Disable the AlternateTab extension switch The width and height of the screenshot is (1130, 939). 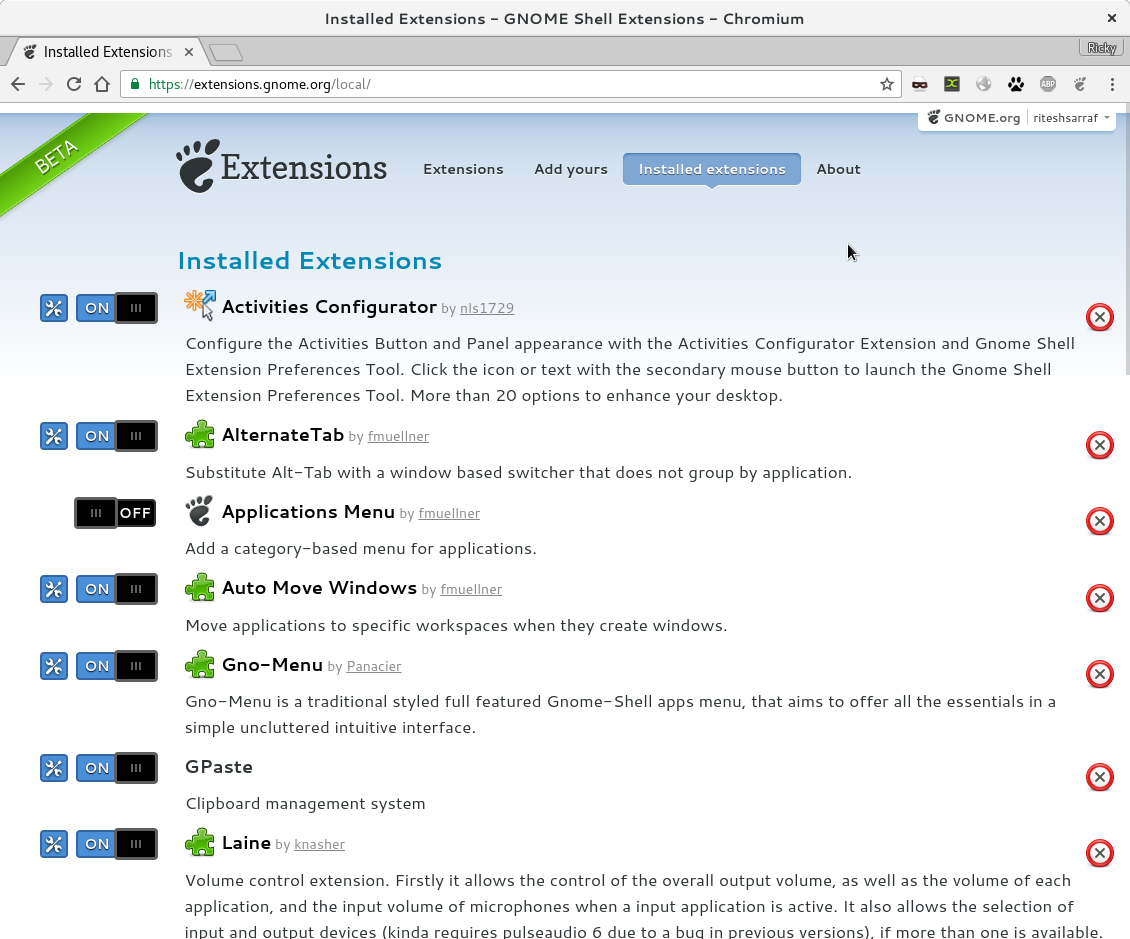point(117,436)
